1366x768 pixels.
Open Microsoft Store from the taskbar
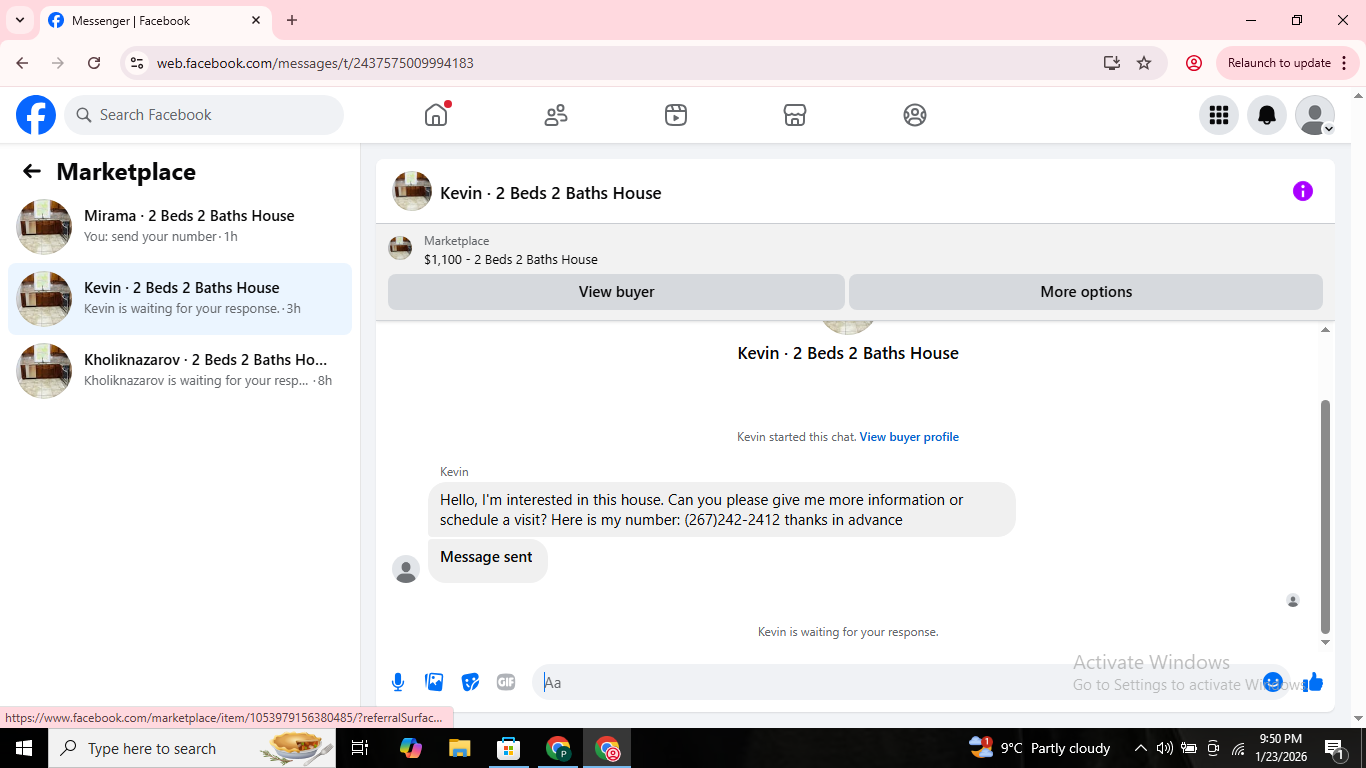coord(509,748)
